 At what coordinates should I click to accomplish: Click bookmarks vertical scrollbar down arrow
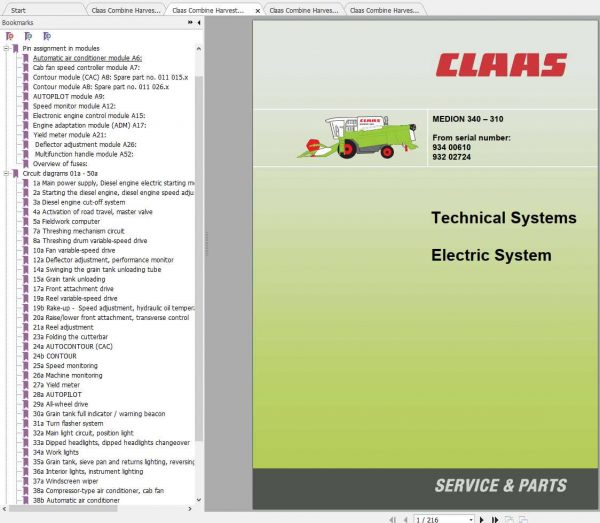[x=199, y=500]
